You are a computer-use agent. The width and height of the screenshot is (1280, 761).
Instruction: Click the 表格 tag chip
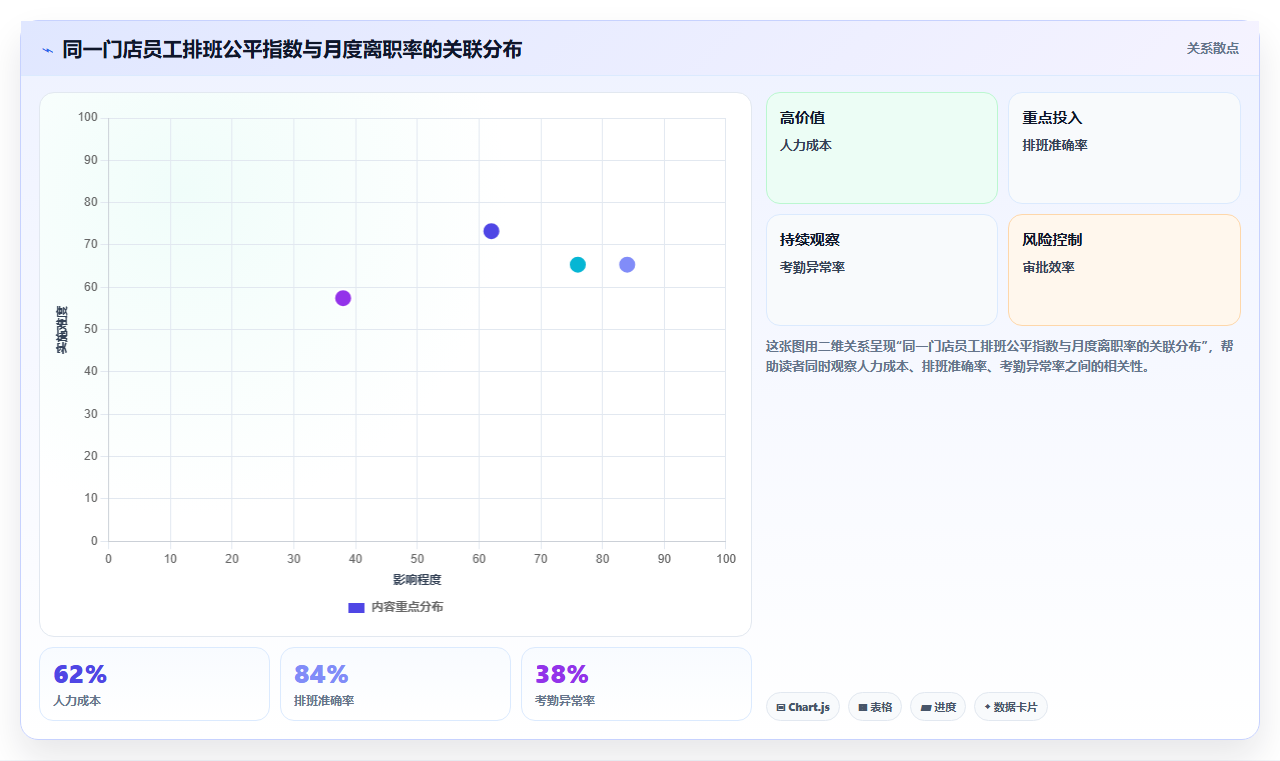pos(875,707)
